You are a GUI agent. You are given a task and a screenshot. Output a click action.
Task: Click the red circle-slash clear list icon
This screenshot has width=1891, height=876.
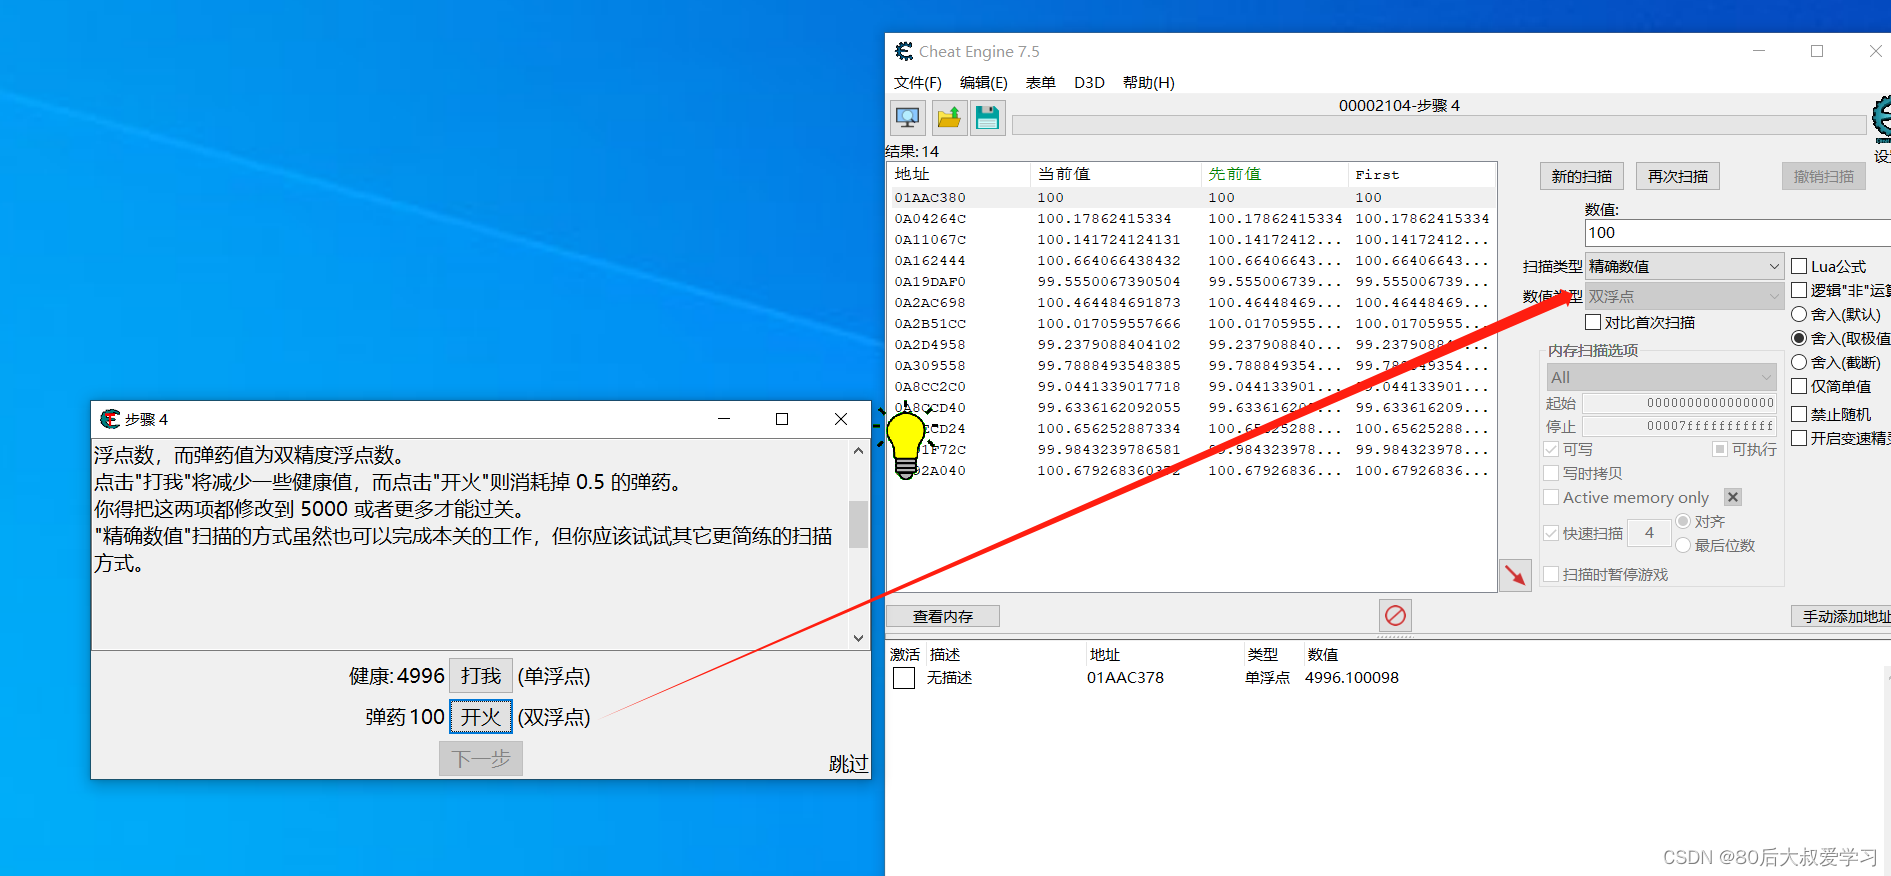pyautogui.click(x=1395, y=615)
